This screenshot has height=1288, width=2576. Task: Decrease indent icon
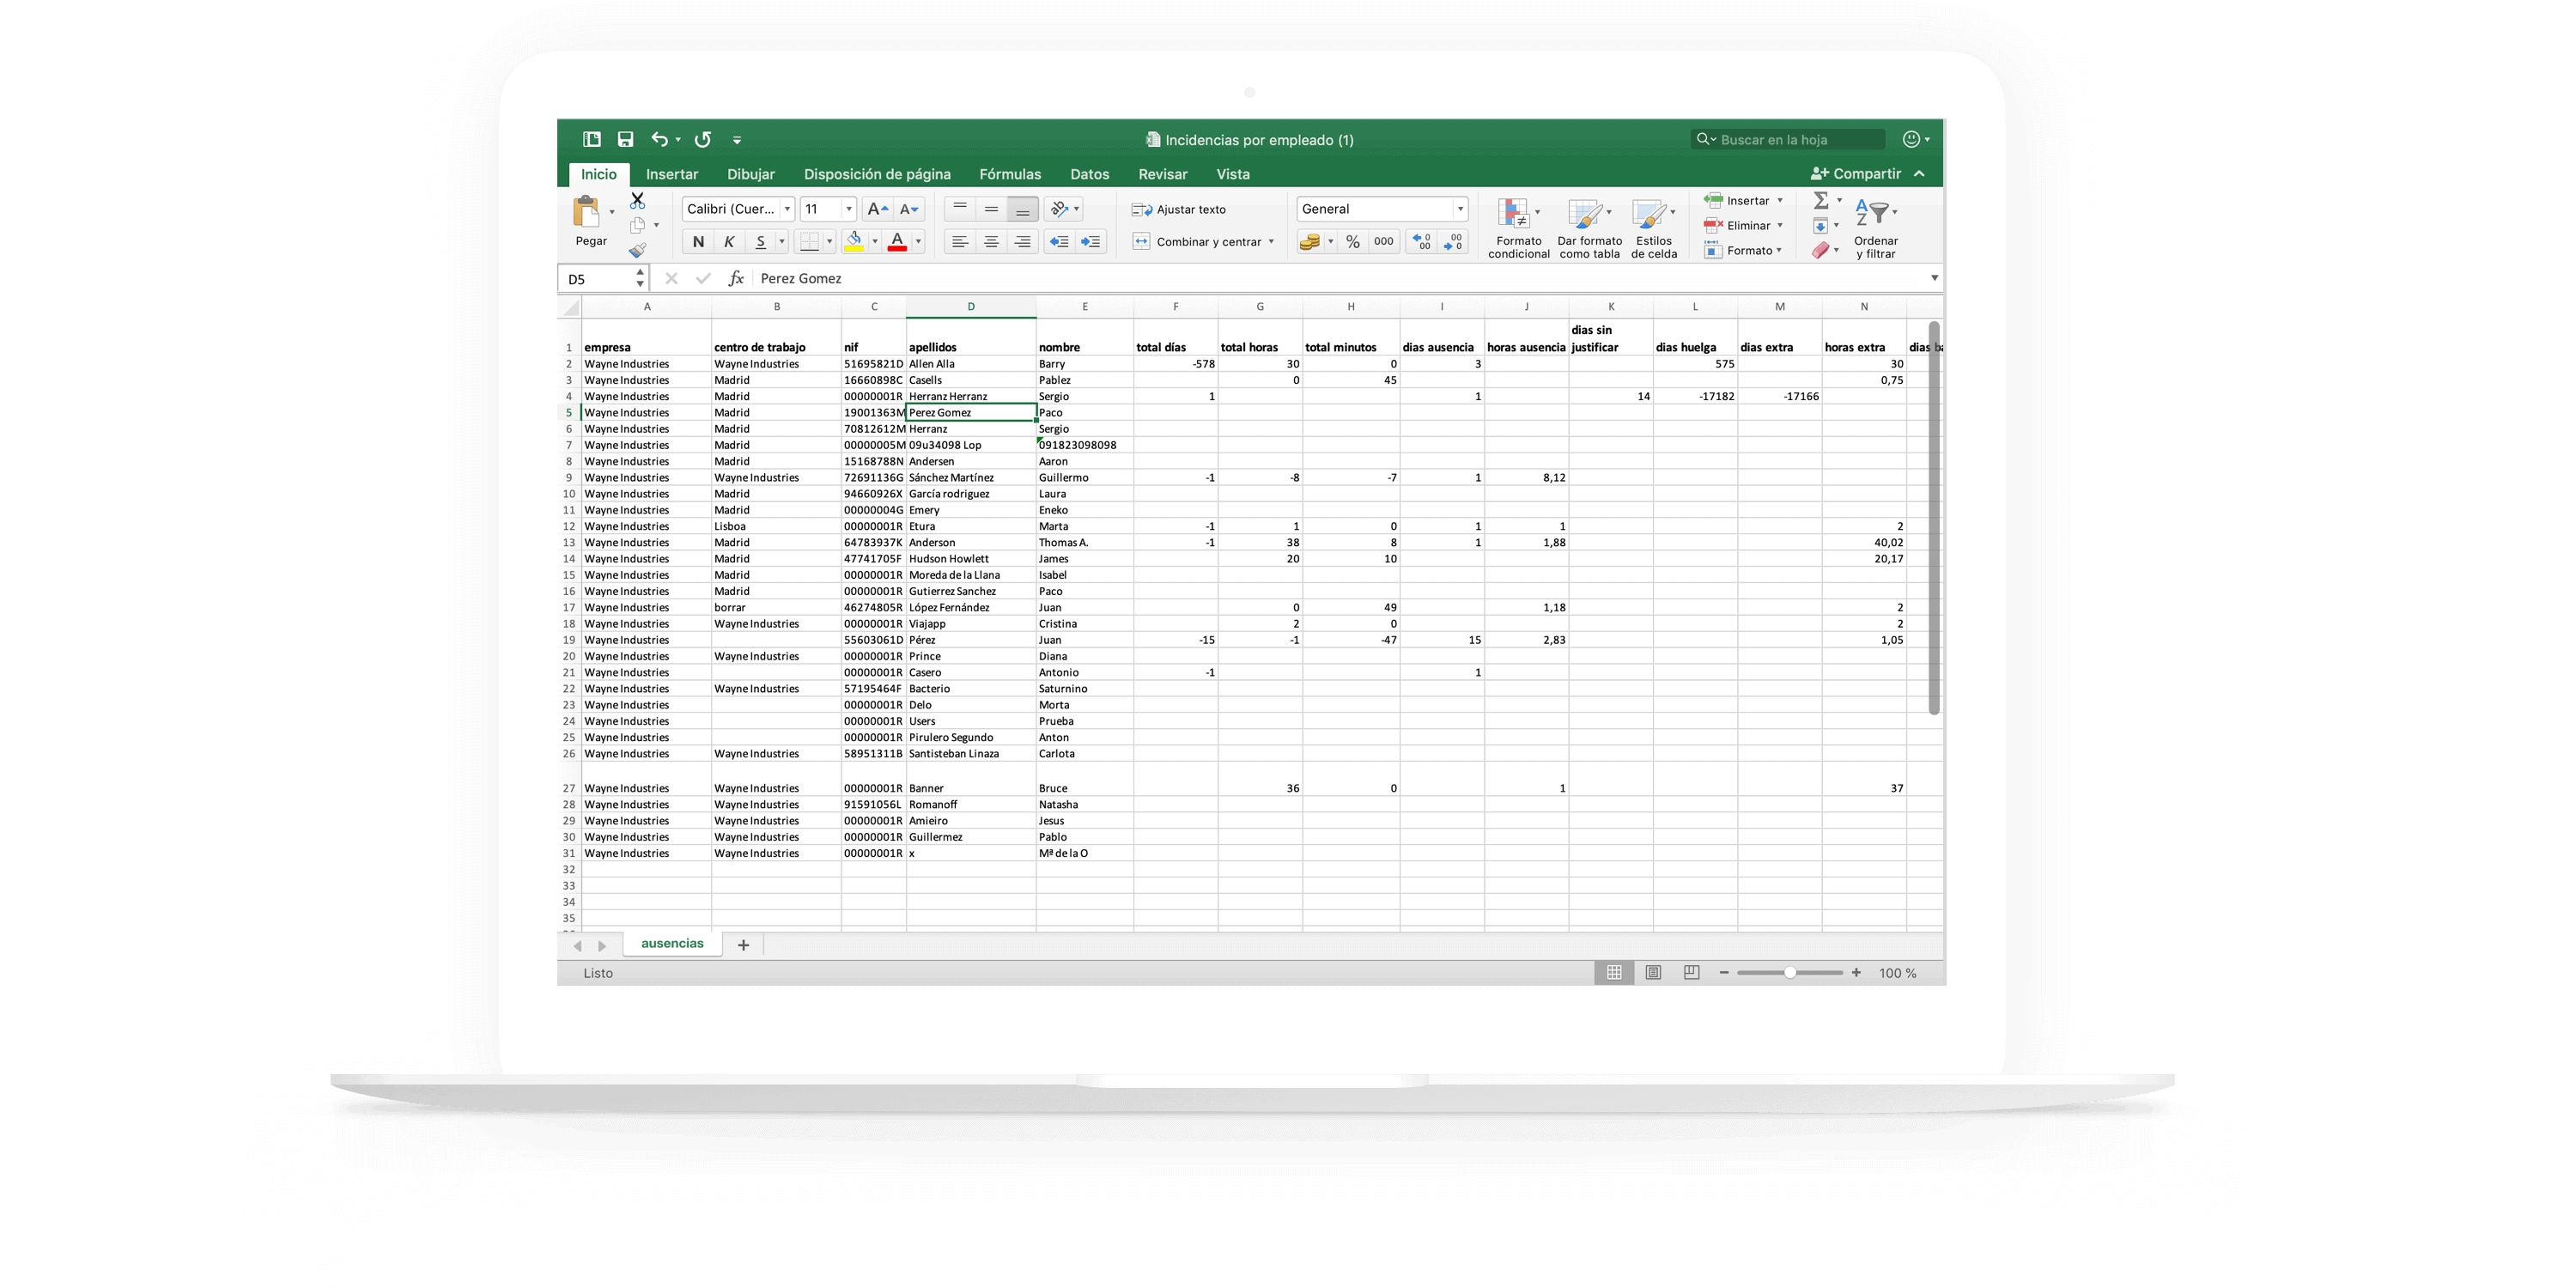[1059, 242]
